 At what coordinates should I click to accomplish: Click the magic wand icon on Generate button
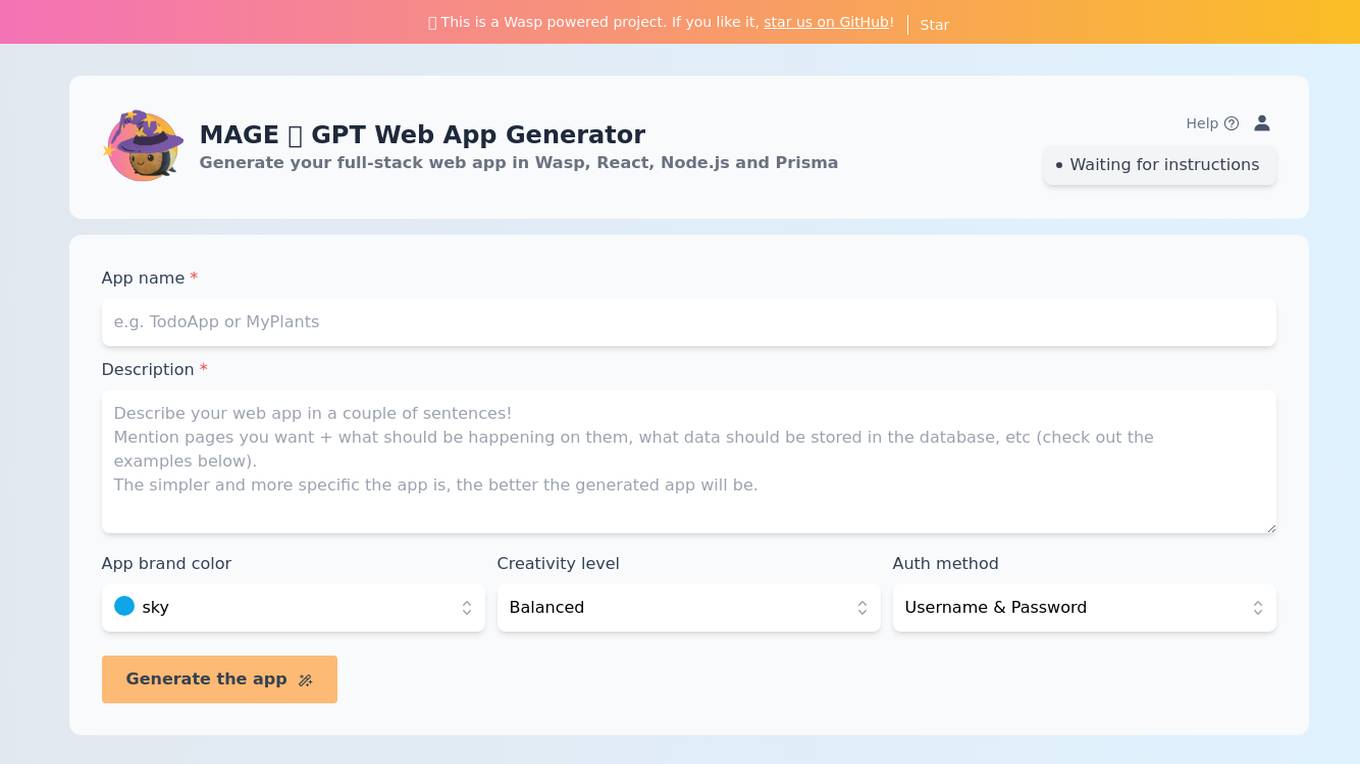pyautogui.click(x=306, y=680)
